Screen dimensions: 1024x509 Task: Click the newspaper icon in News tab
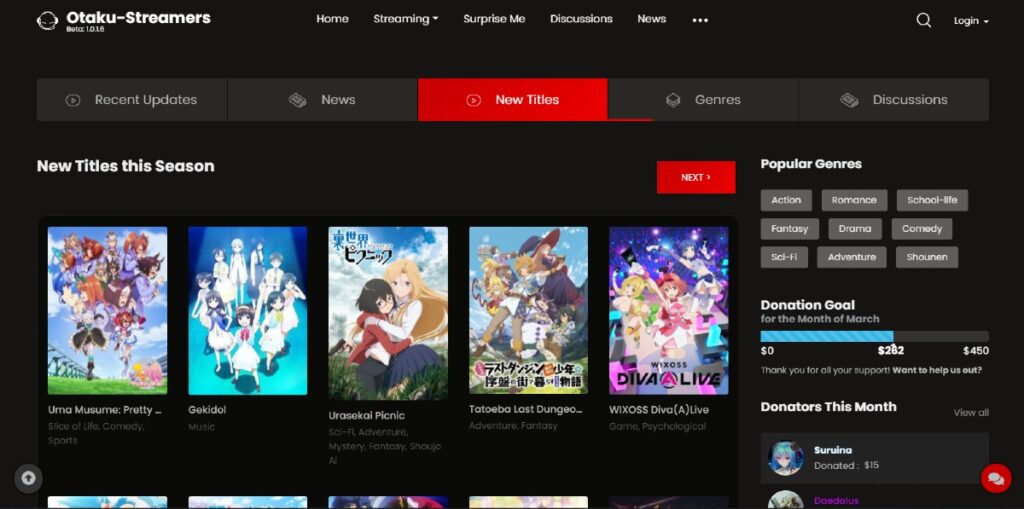297,100
